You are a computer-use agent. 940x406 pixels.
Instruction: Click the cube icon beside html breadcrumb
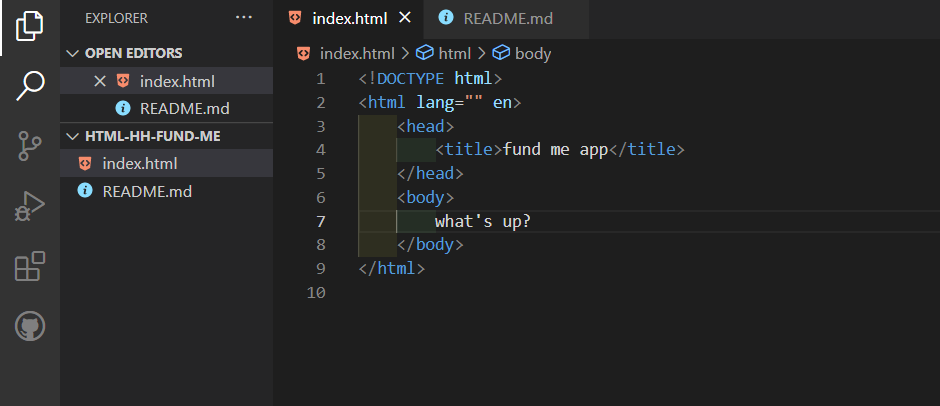[x=424, y=53]
